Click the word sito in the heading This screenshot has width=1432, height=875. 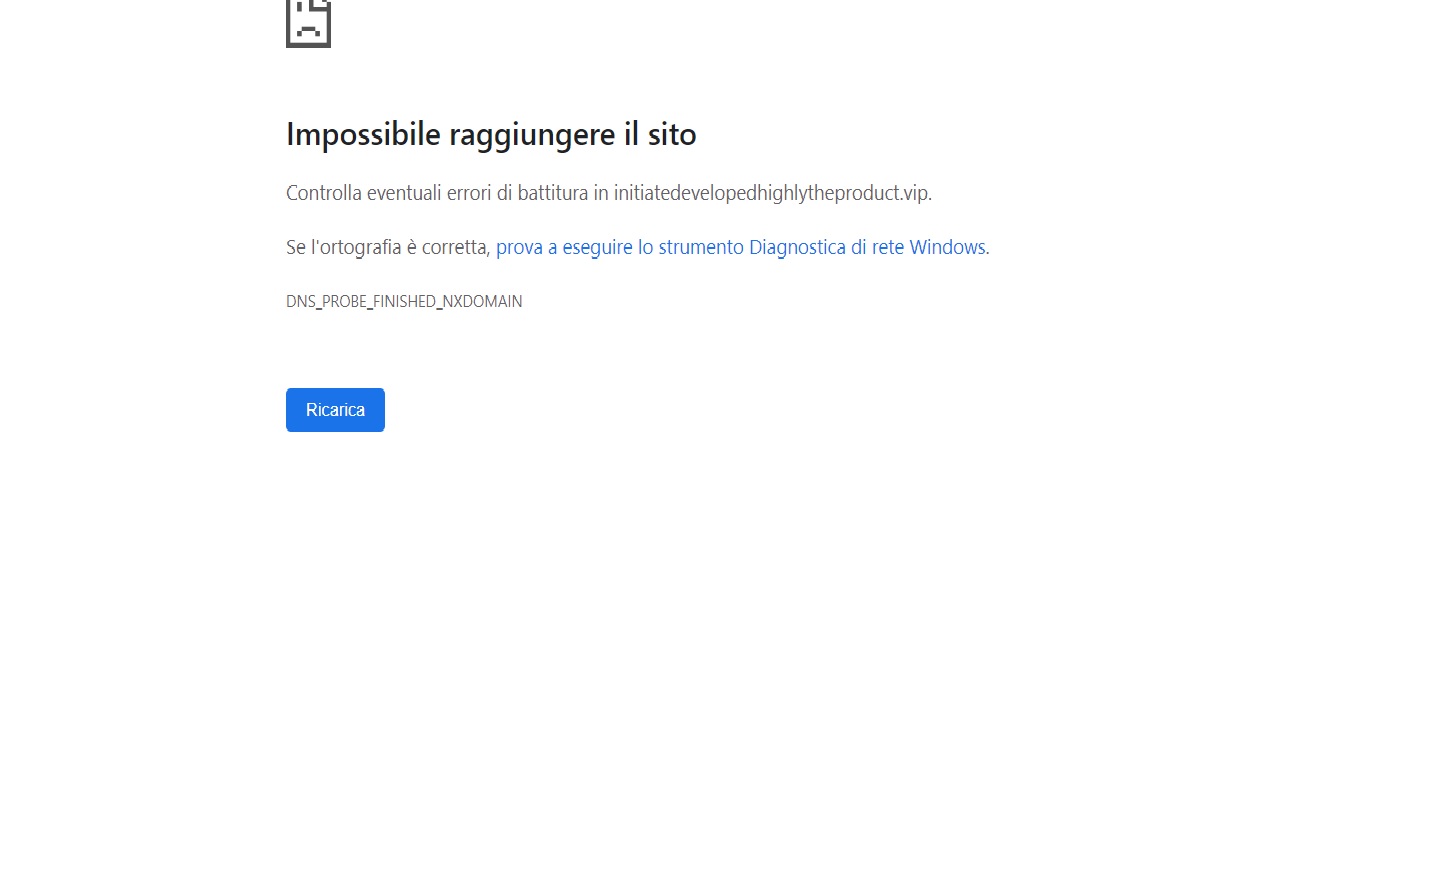point(672,134)
